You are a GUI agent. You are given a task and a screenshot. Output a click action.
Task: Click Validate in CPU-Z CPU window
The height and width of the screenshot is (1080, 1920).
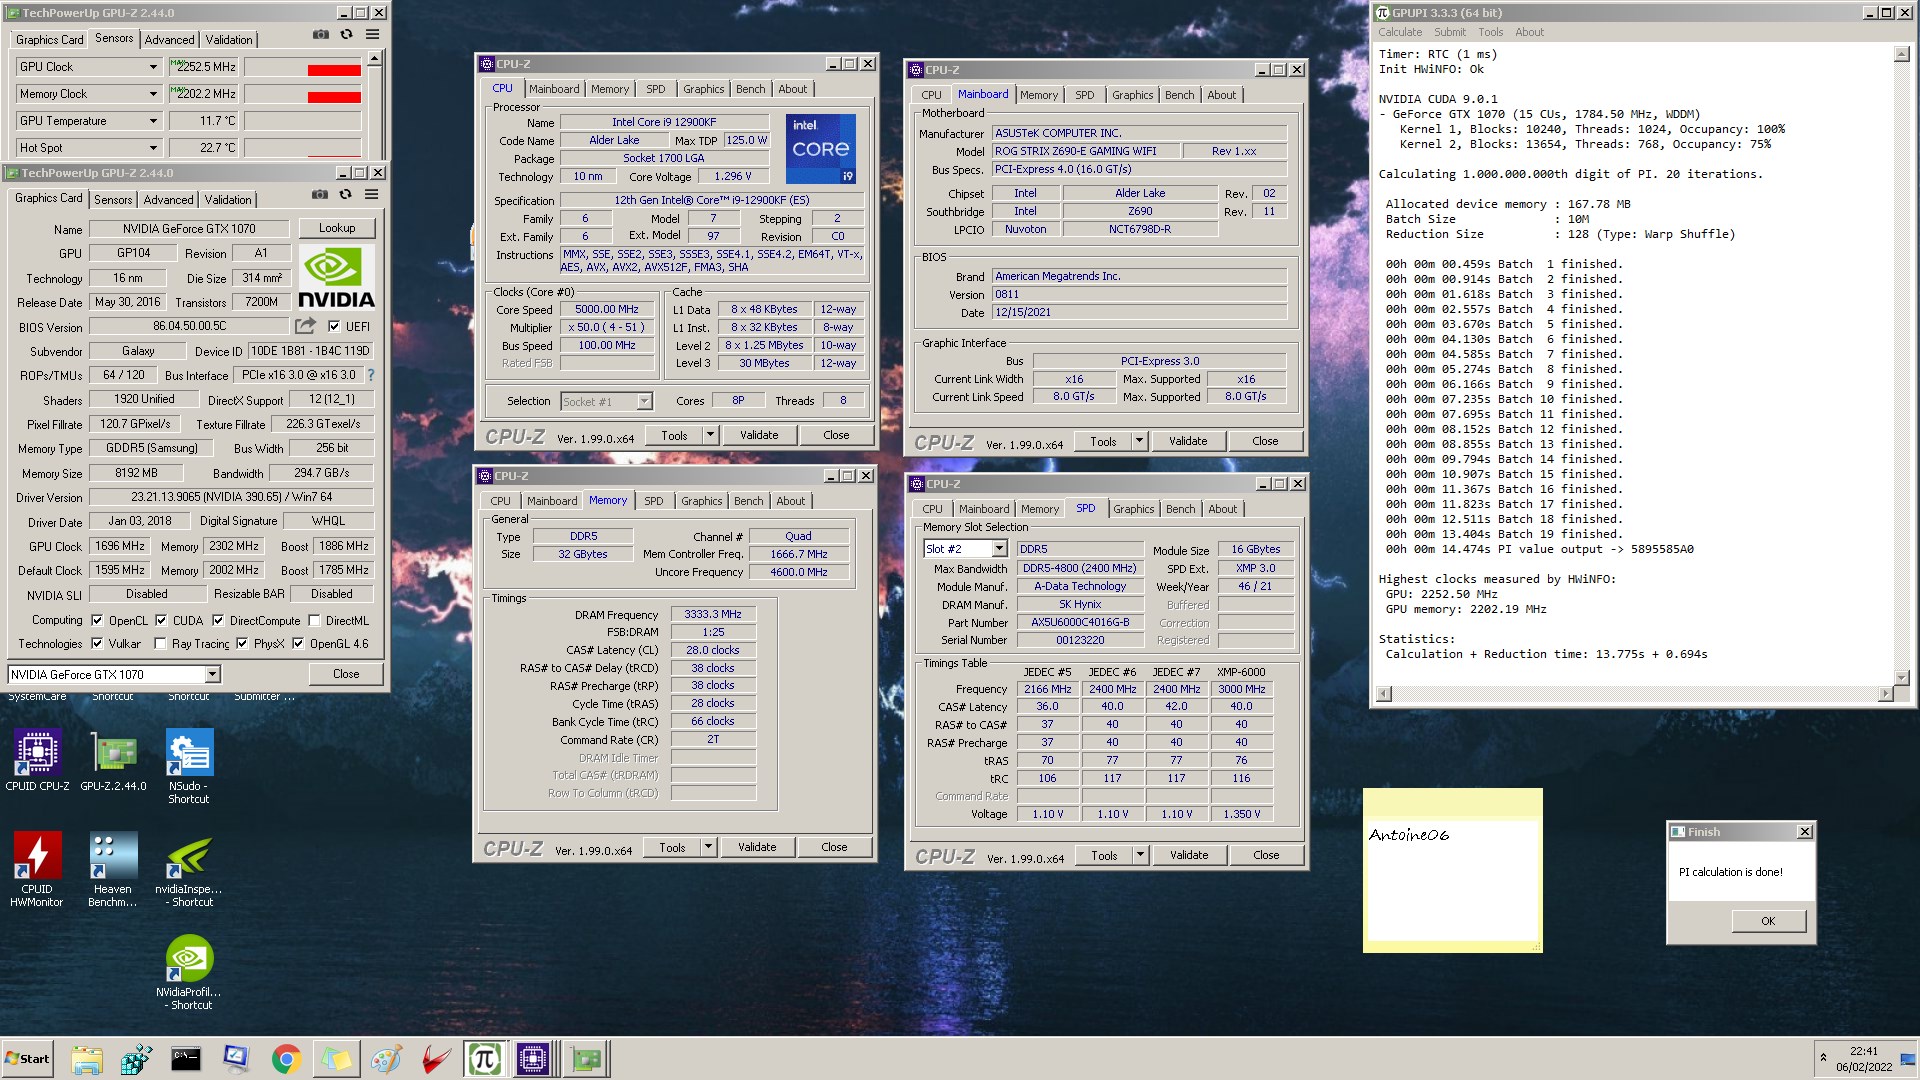(x=759, y=435)
